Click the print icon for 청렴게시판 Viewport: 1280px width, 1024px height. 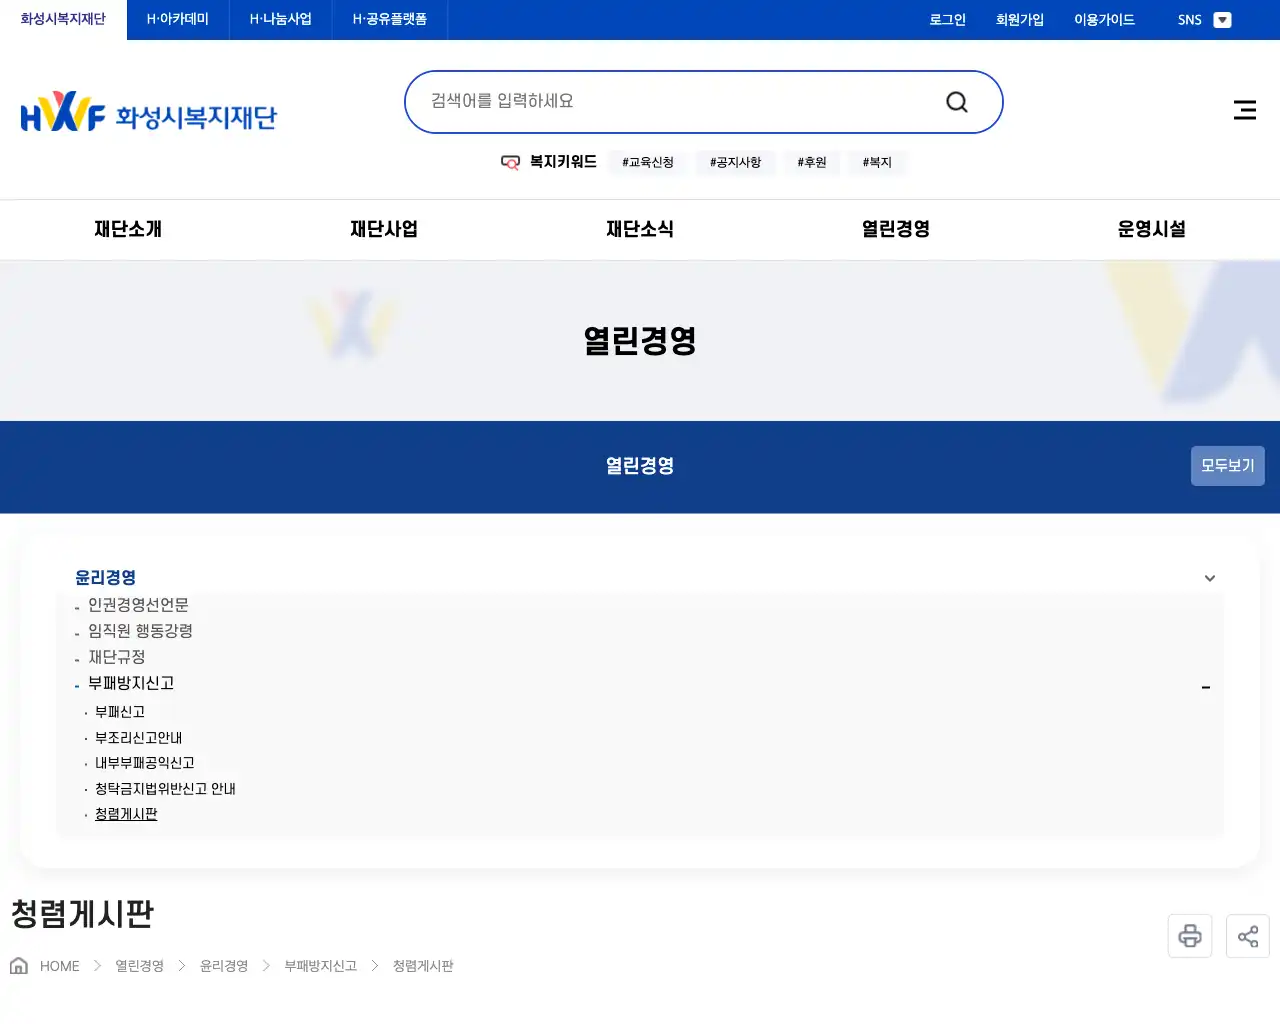[1189, 935]
